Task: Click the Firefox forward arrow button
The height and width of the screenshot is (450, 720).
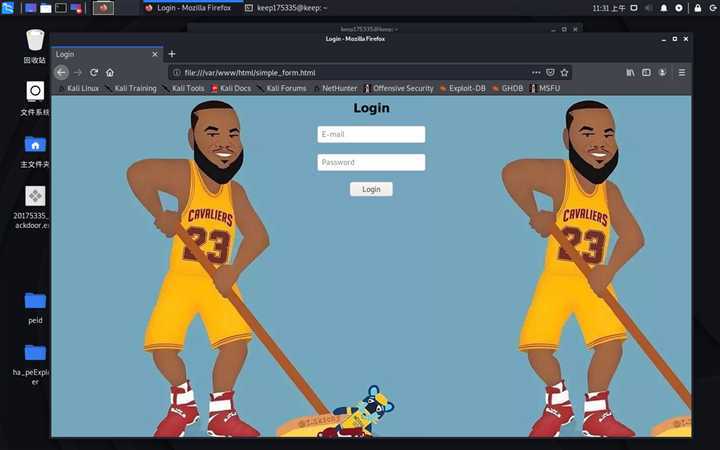Action: [x=78, y=72]
